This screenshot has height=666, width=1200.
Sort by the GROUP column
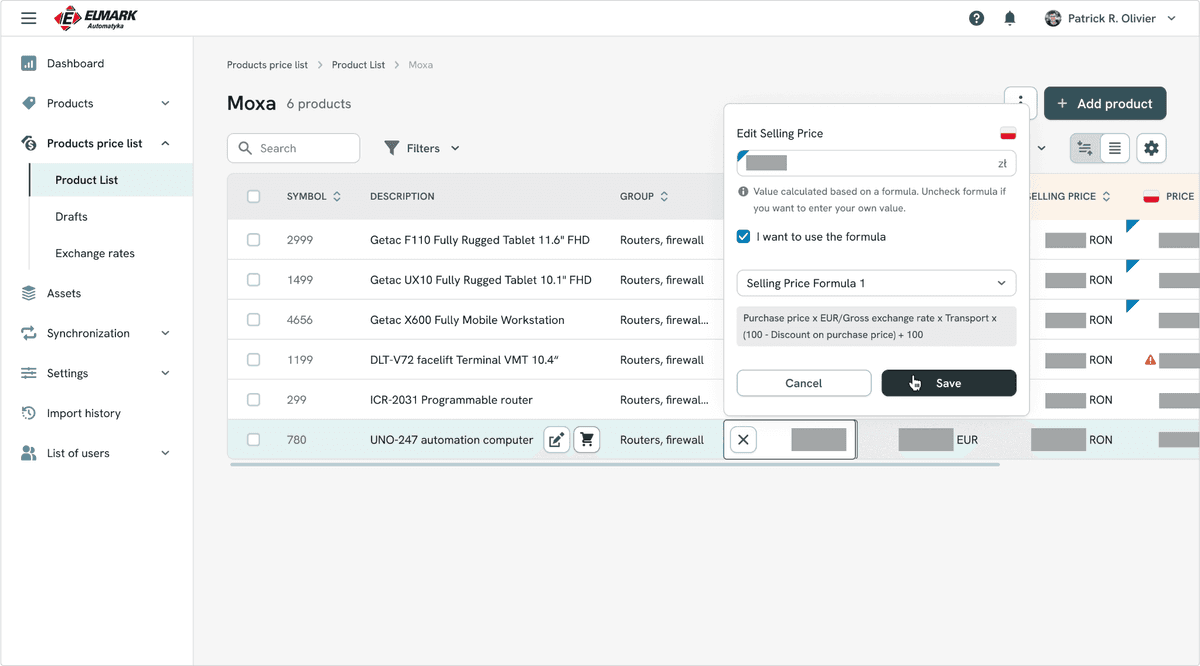point(644,196)
